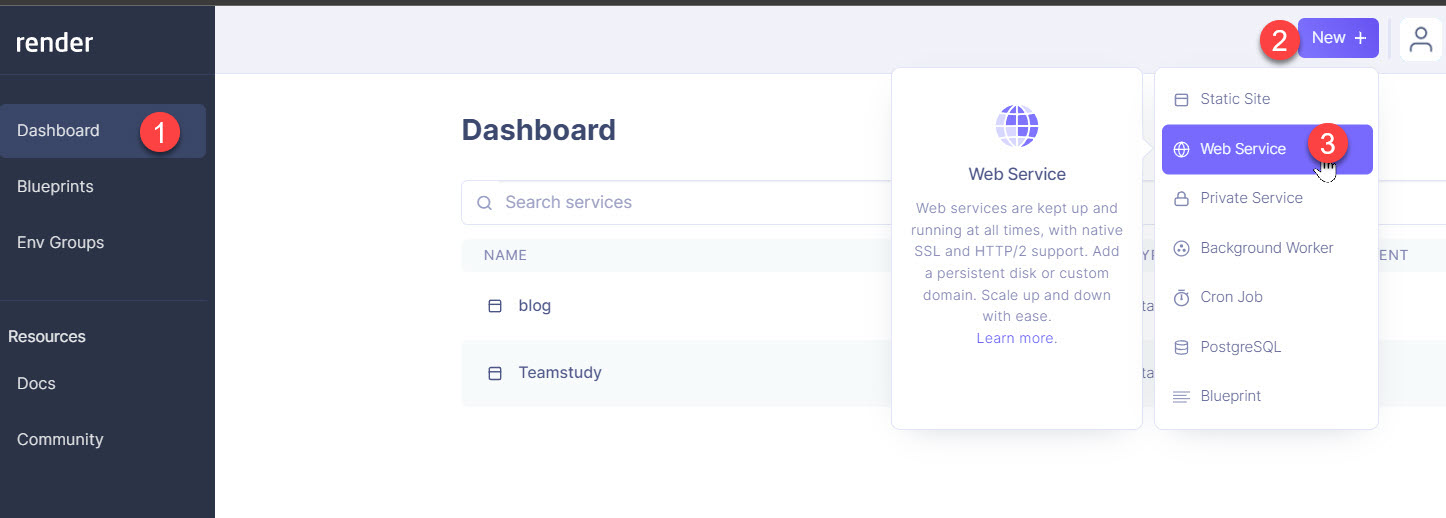
Task: Click the Blueprint lines icon in menu
Action: click(x=1181, y=397)
